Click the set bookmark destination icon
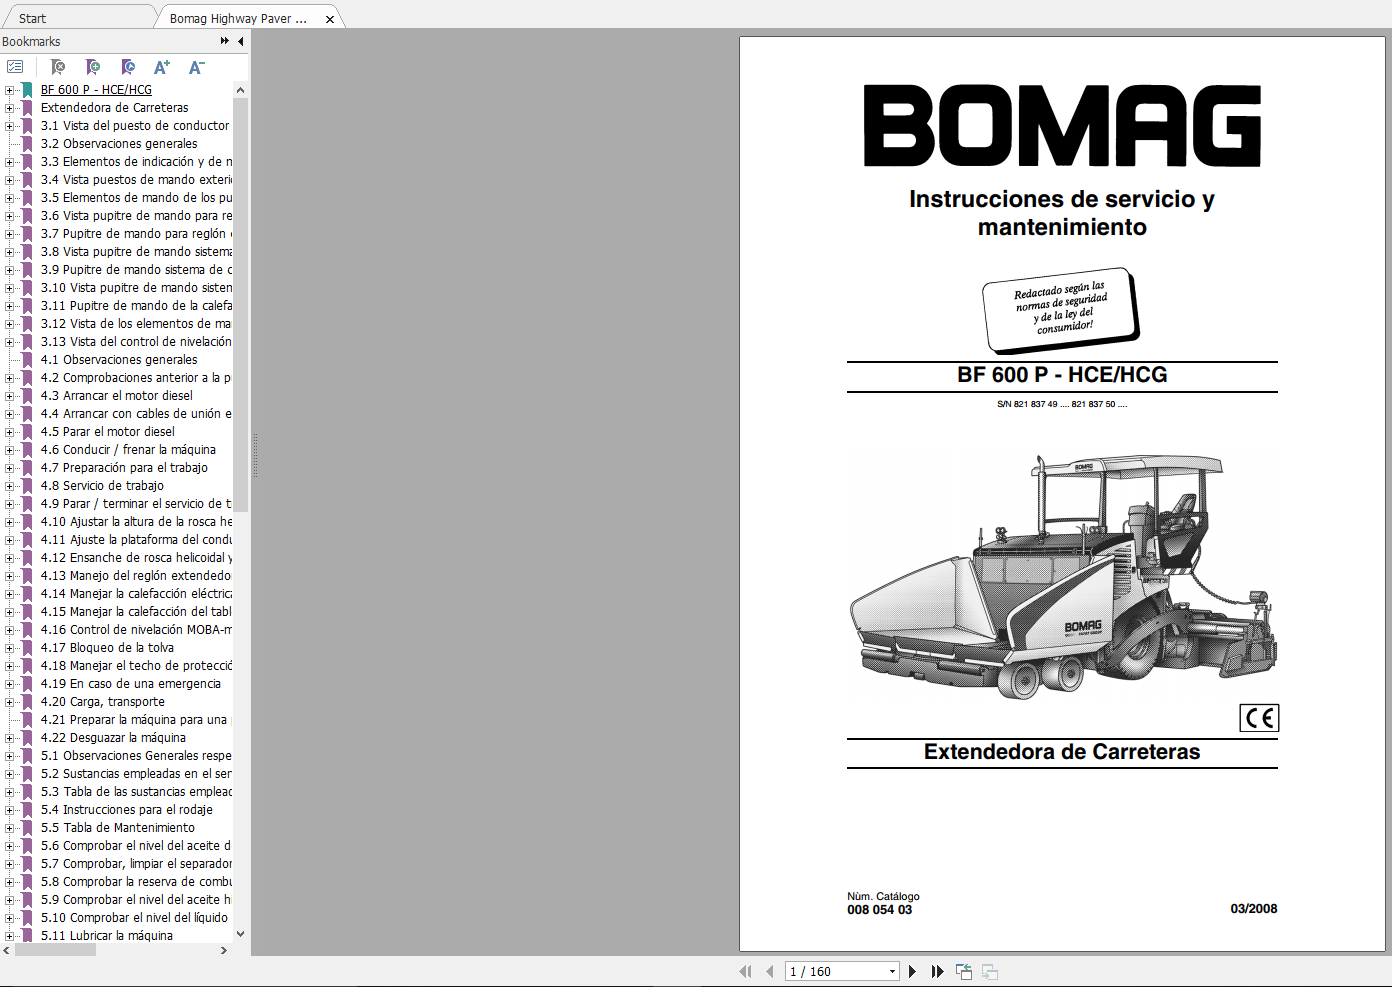 coord(128,67)
